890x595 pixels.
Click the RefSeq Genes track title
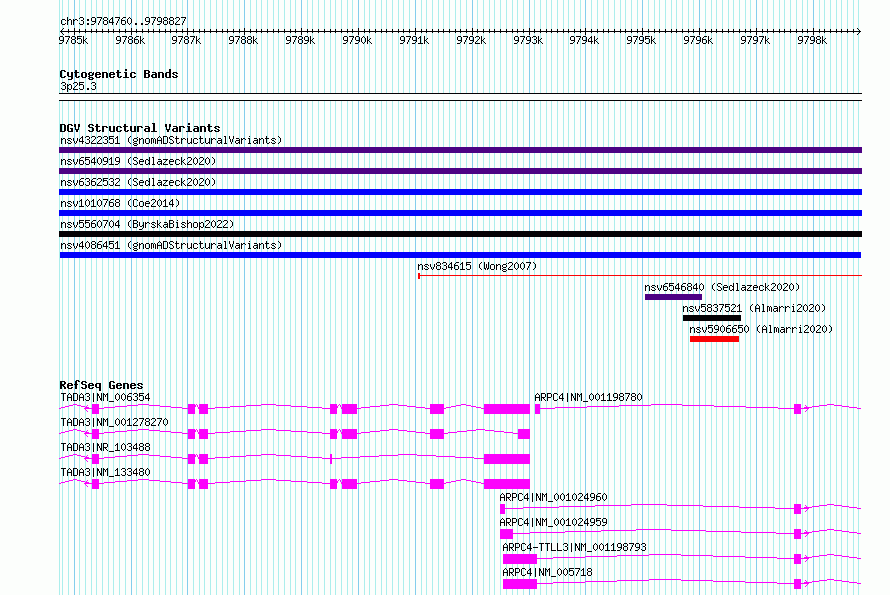[101, 385]
